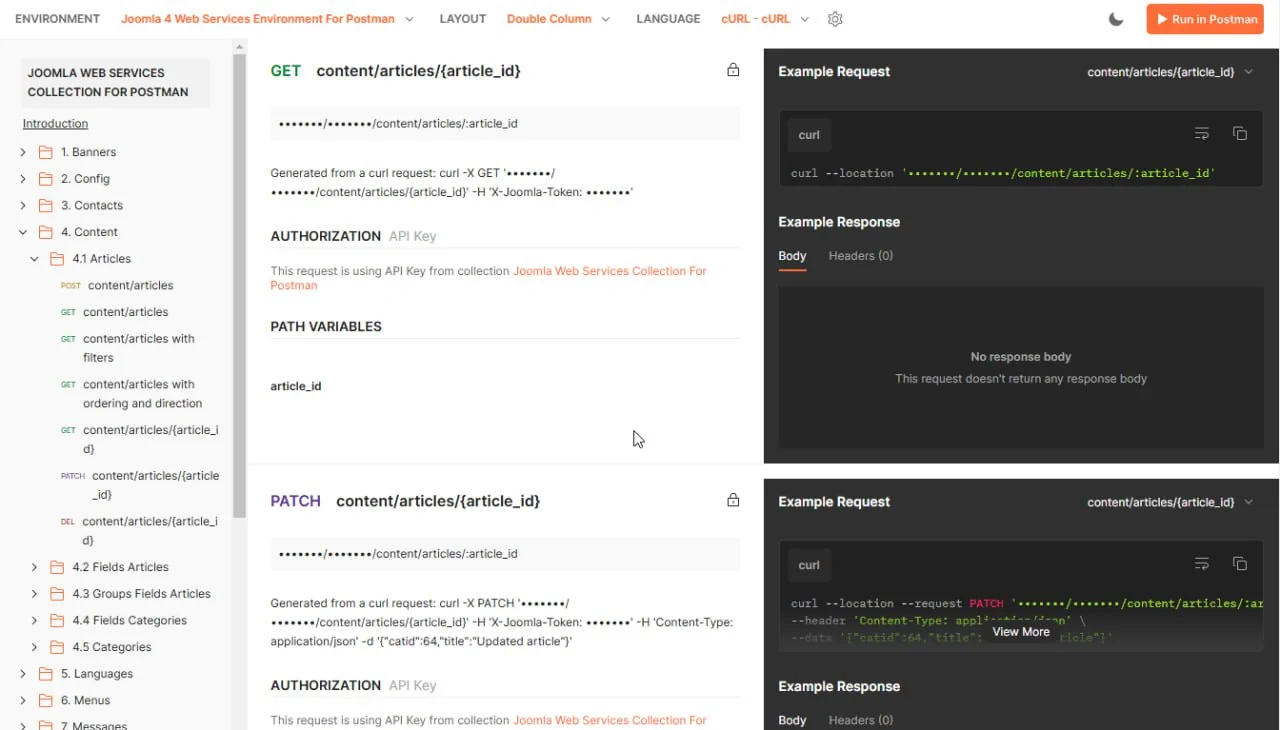Screen dimensions: 1280x730
Task: Click the curl label in the GET example
Action: pyautogui.click(x=809, y=135)
